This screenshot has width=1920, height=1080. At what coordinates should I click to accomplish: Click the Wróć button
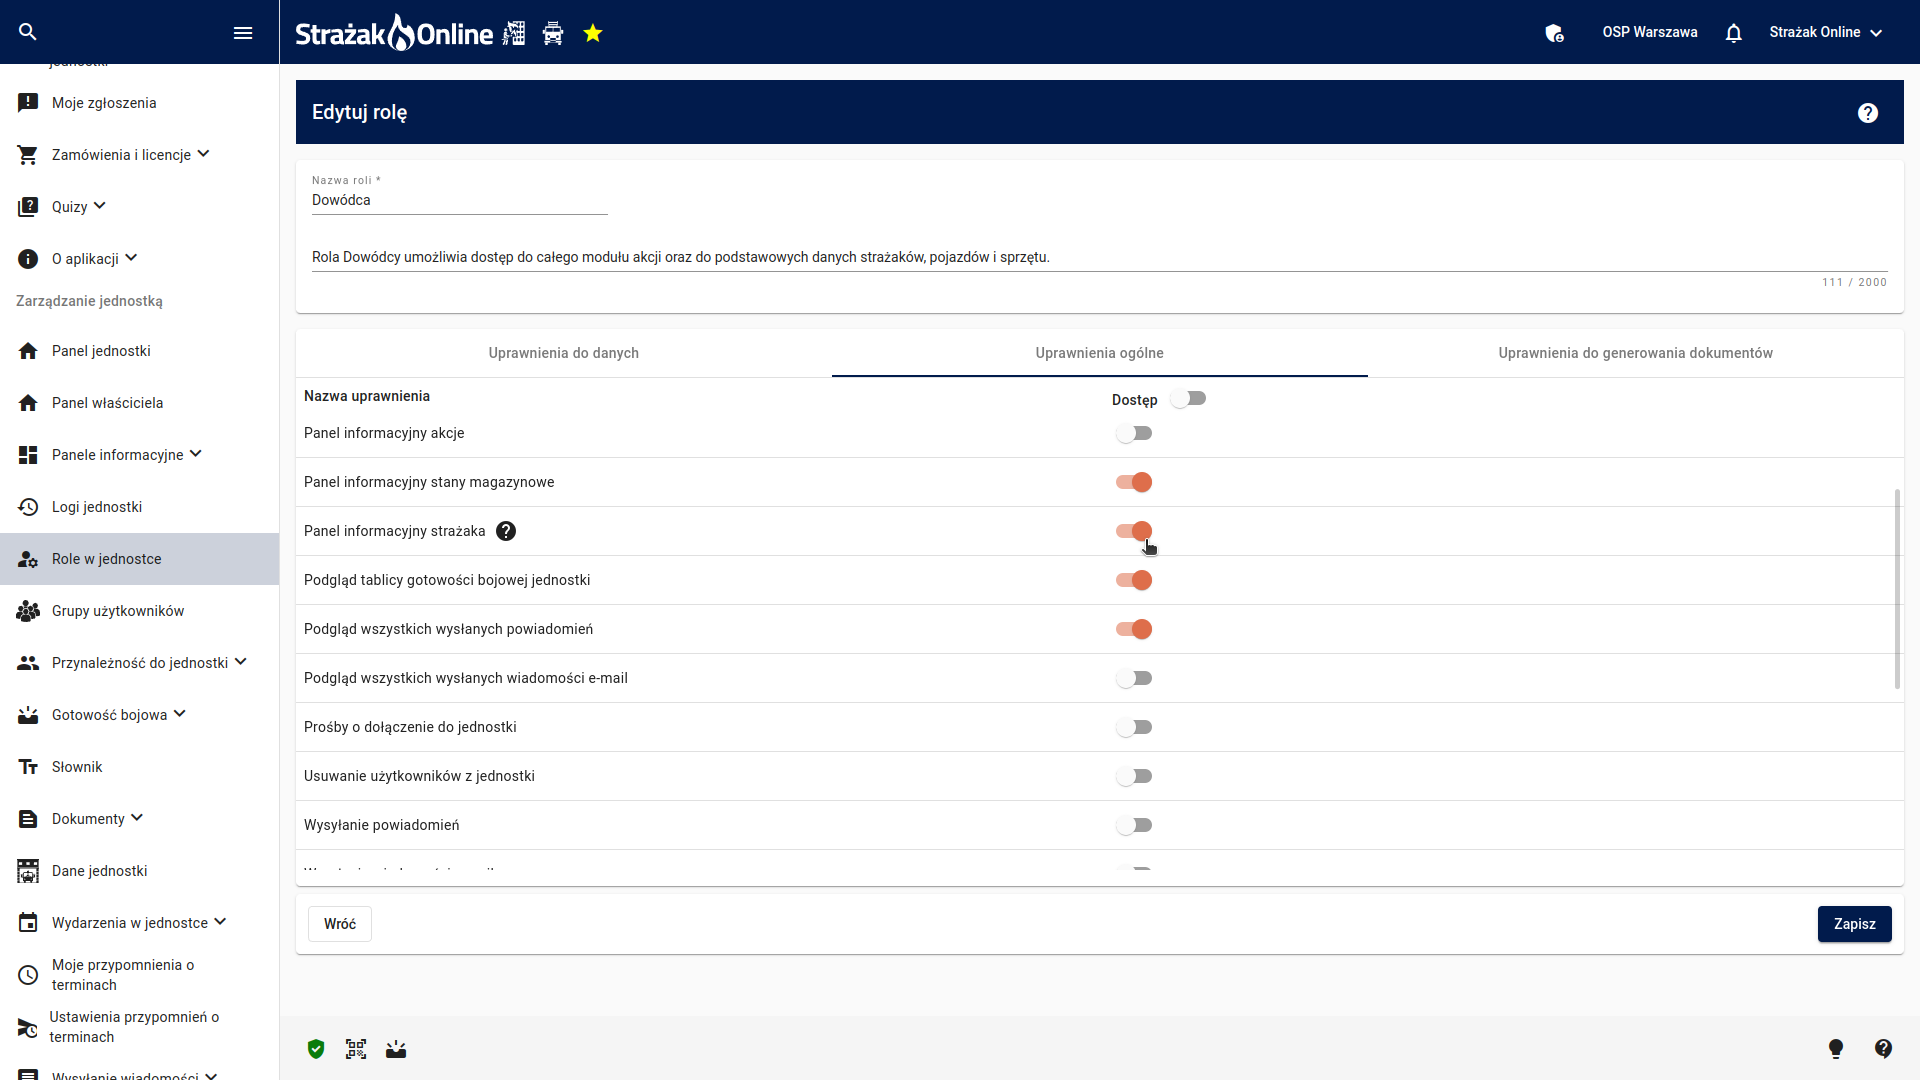pyautogui.click(x=340, y=924)
